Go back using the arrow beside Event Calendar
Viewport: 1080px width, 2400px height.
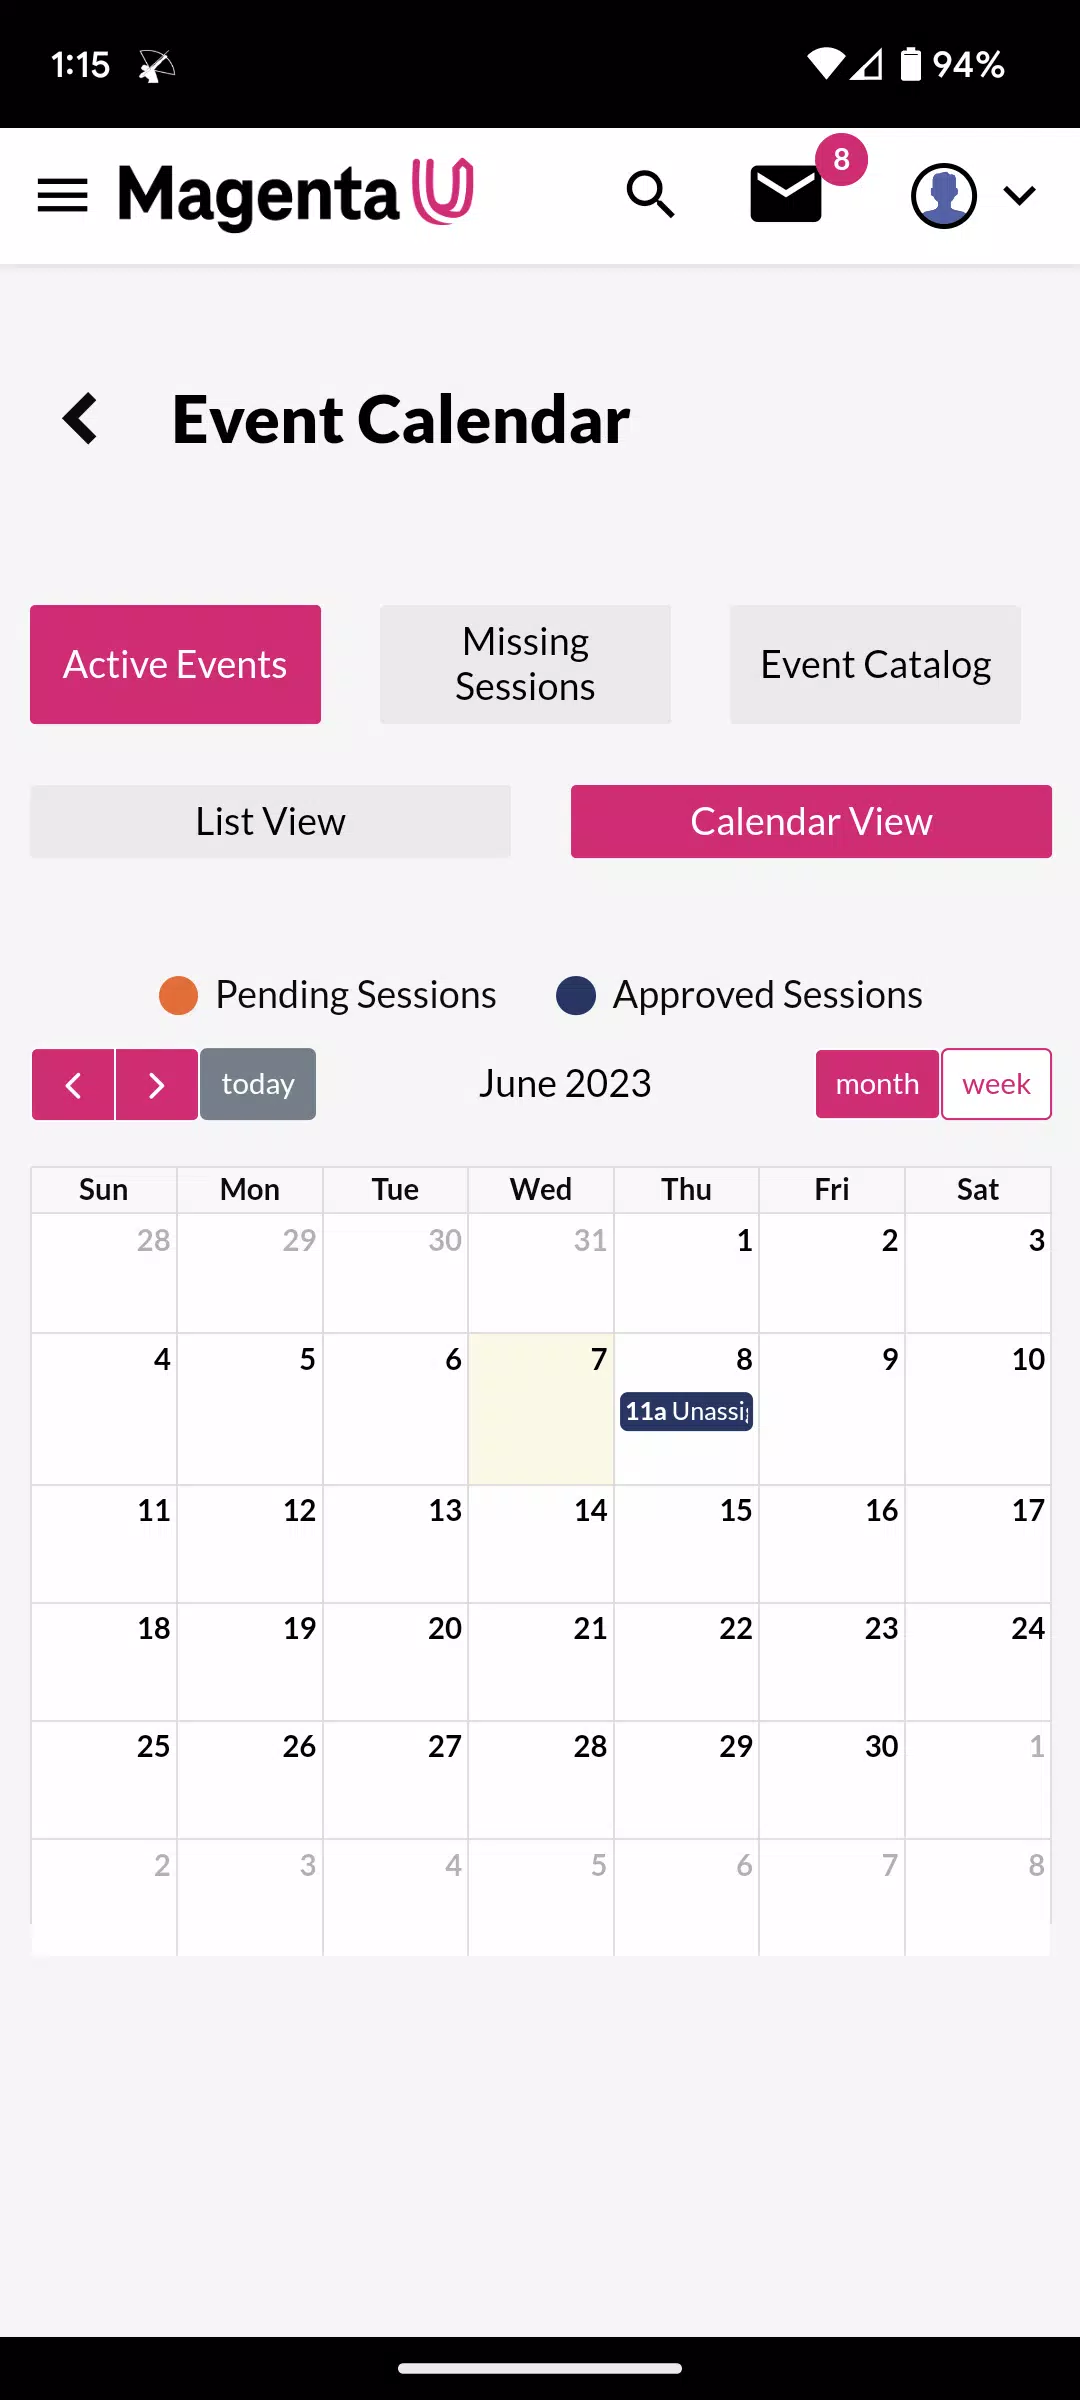pyautogui.click(x=80, y=418)
